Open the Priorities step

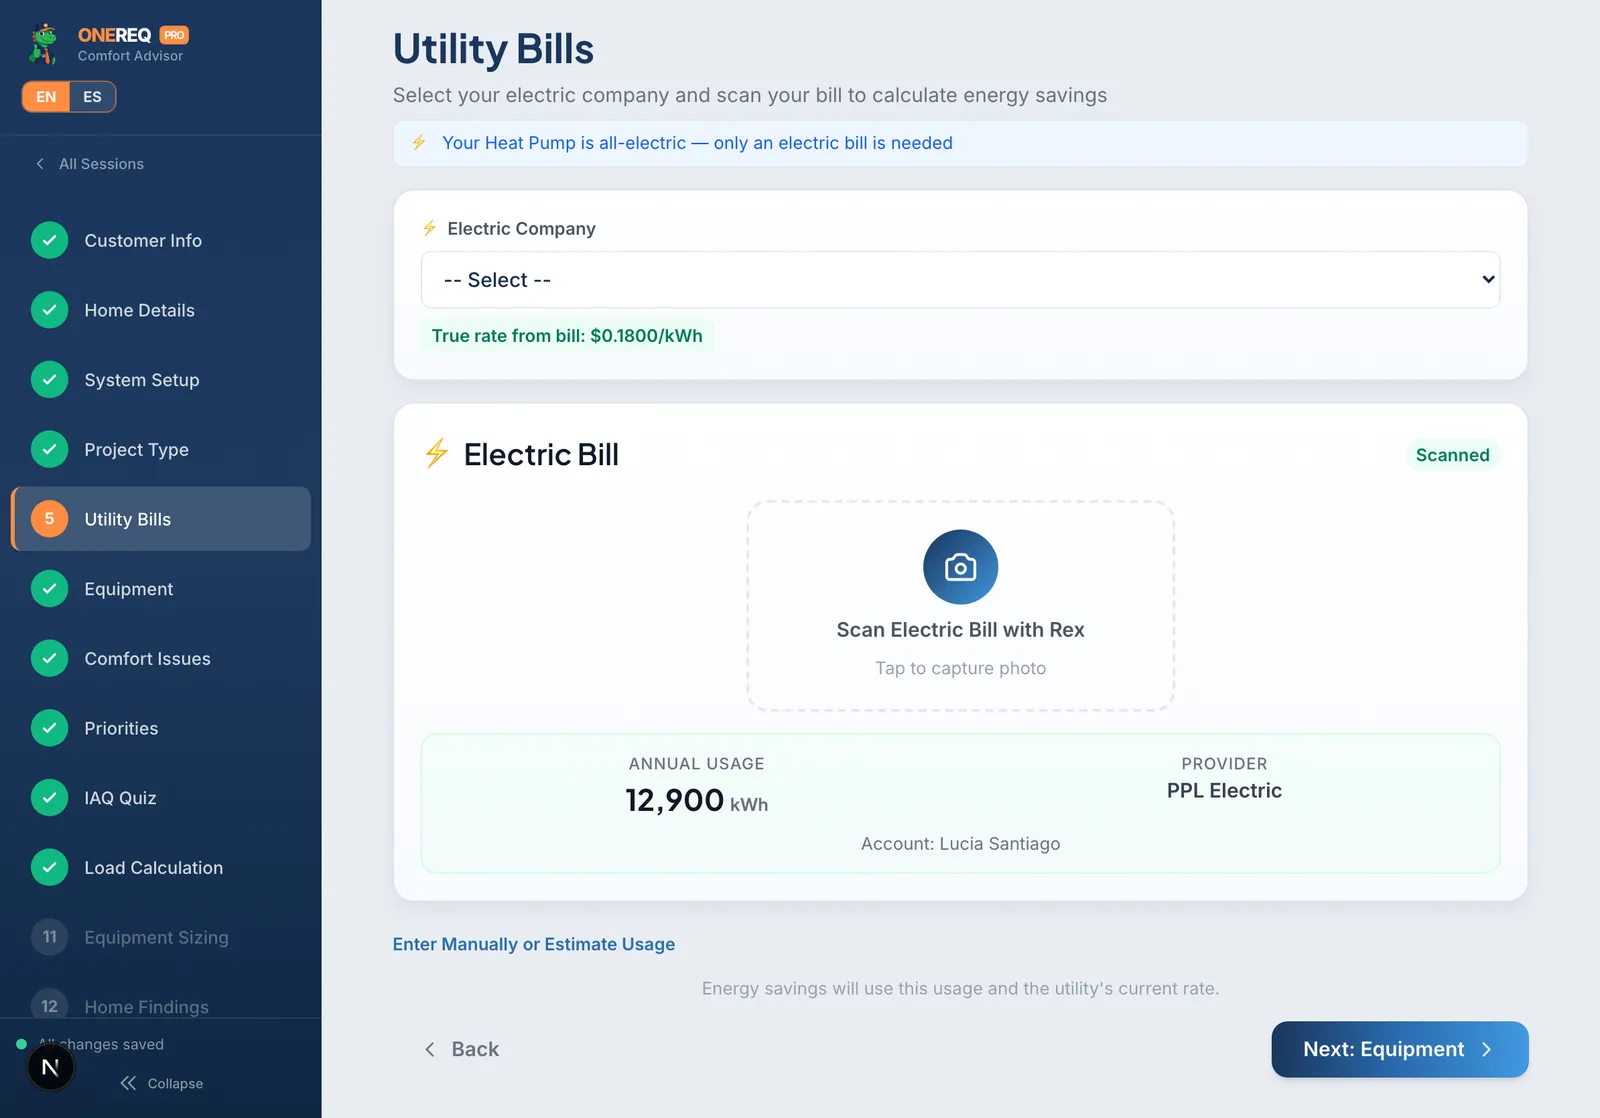(x=161, y=728)
